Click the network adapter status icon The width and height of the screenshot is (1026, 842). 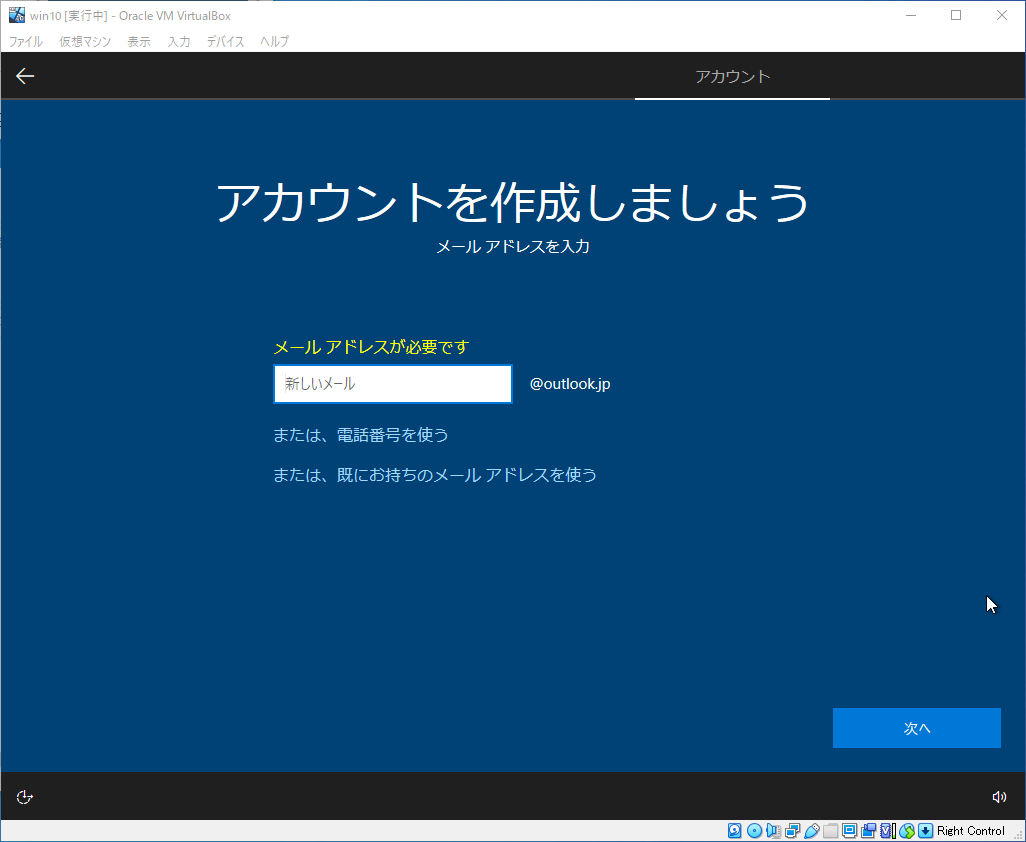792,831
